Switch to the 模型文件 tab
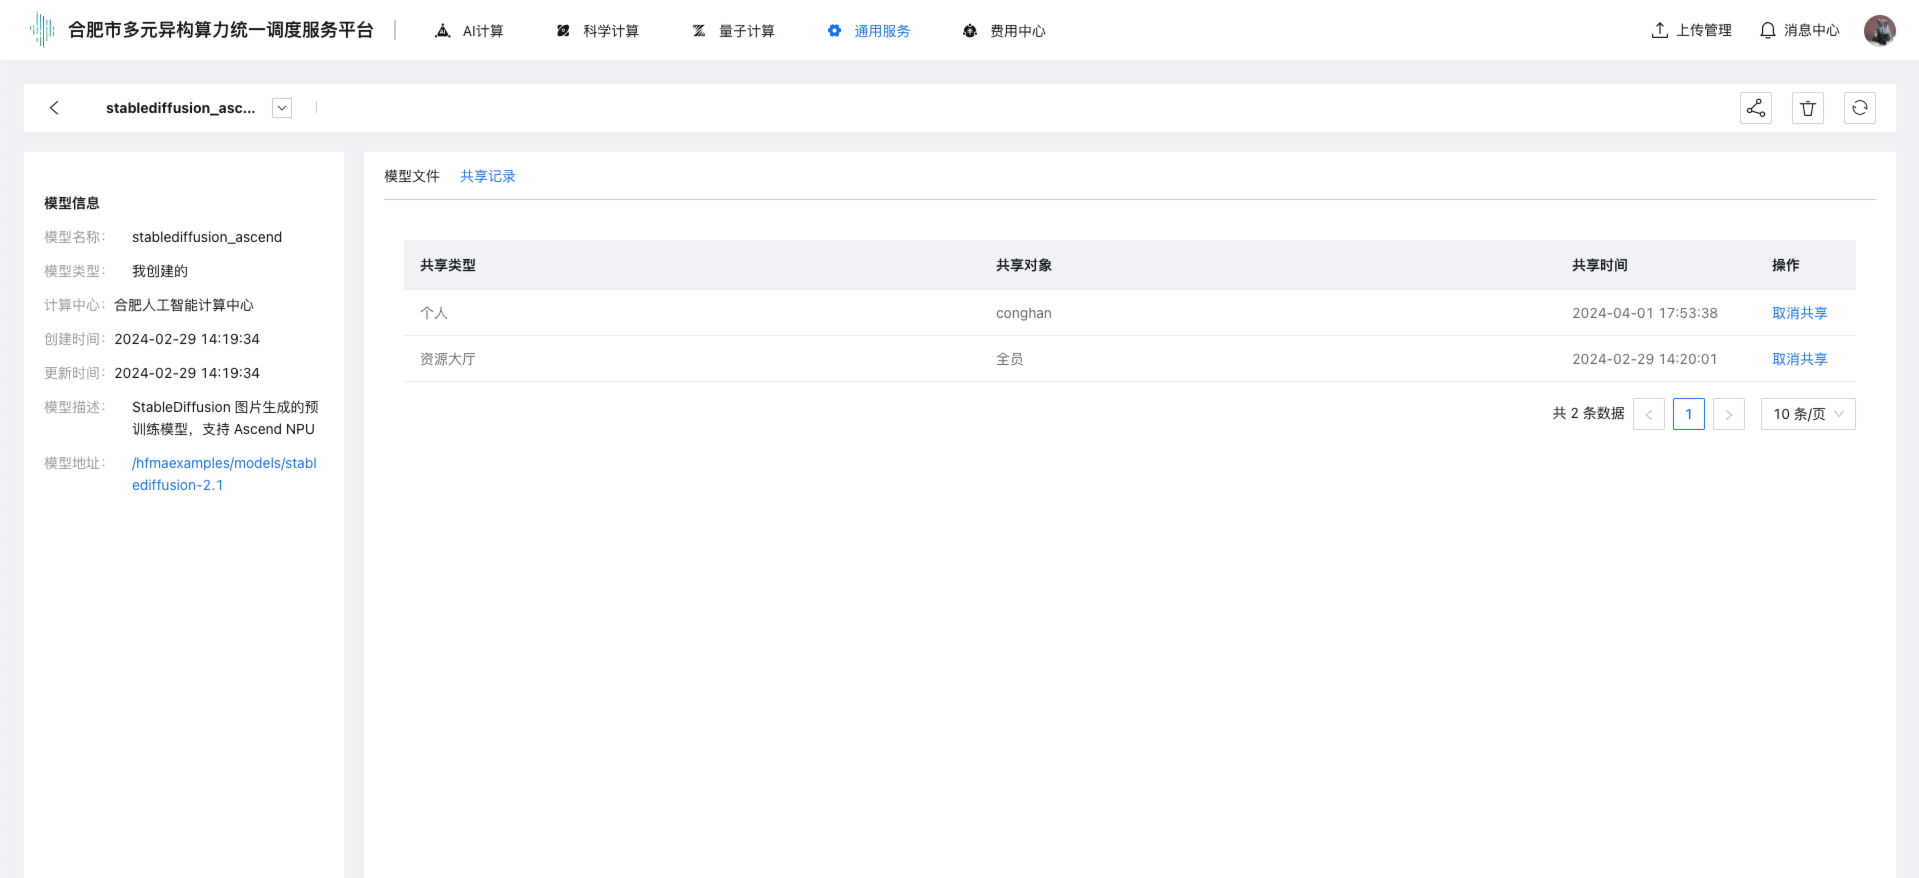The width and height of the screenshot is (1919, 878). click(411, 176)
